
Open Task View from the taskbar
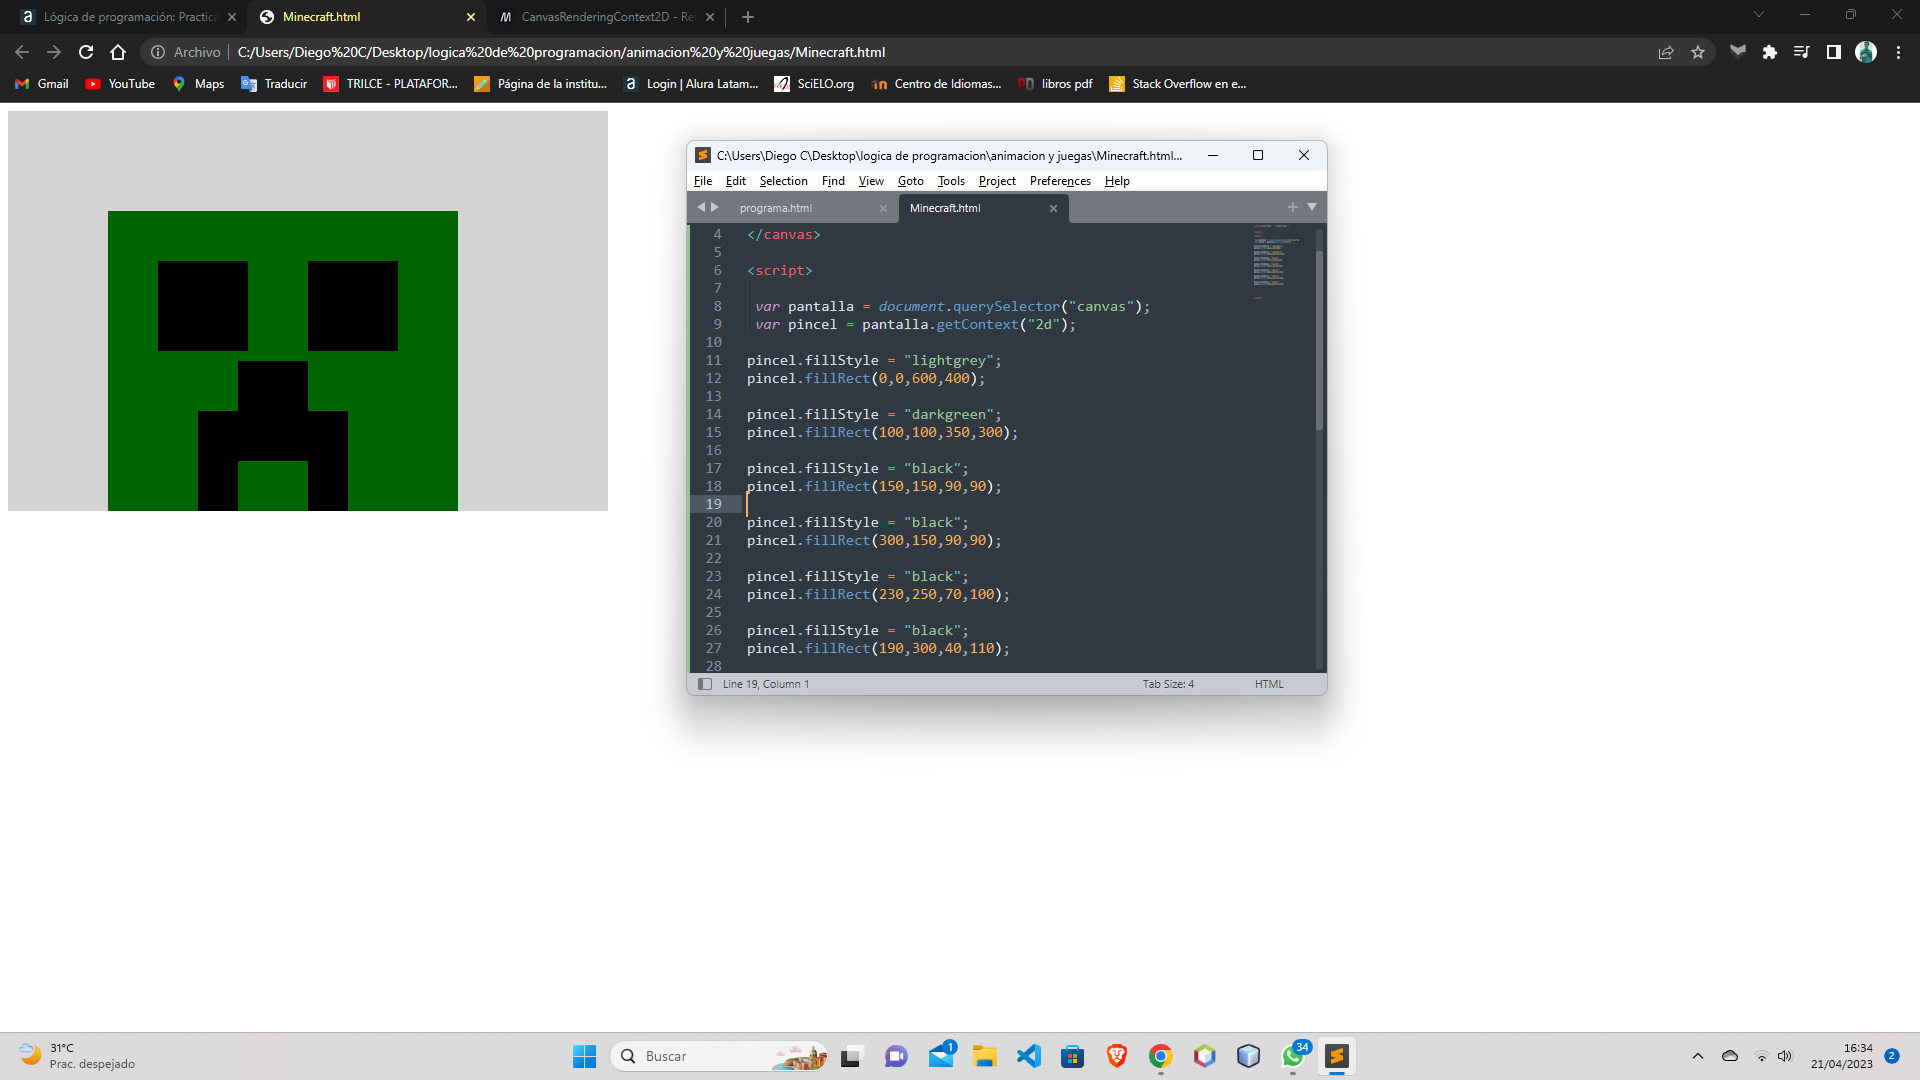coord(851,1056)
